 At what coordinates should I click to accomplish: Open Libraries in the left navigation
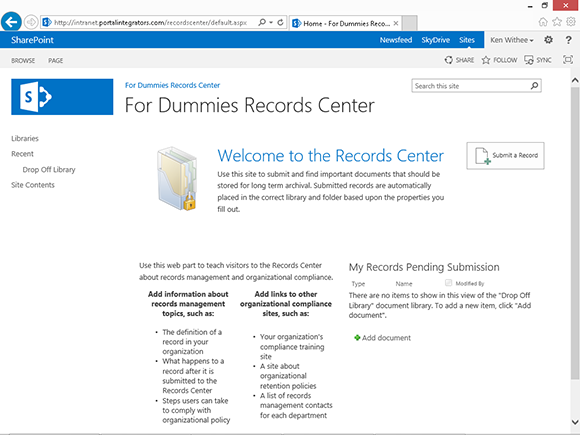coord(25,138)
